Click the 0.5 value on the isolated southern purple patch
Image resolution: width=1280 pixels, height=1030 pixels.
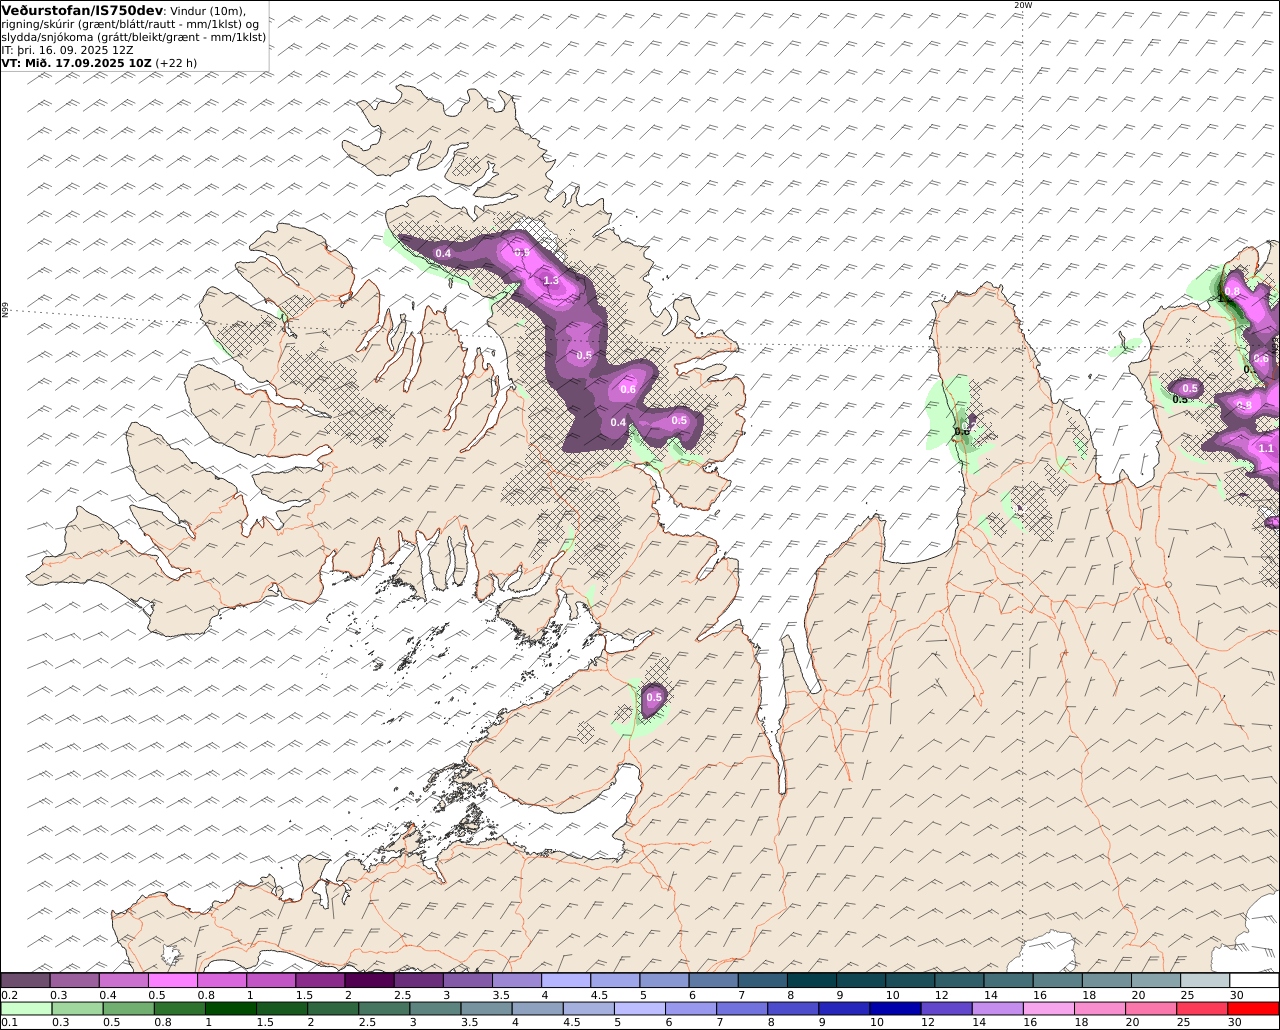click(654, 697)
